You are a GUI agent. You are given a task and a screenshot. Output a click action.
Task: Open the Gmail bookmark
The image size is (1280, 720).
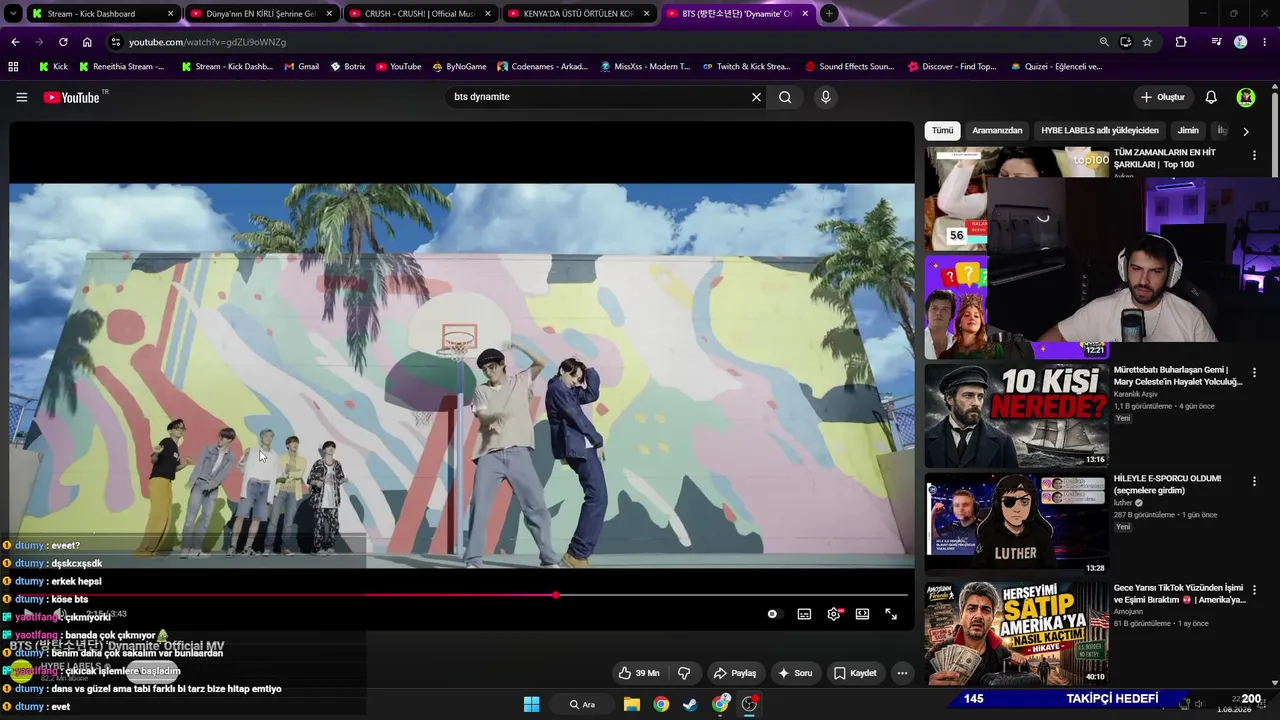pos(301,67)
